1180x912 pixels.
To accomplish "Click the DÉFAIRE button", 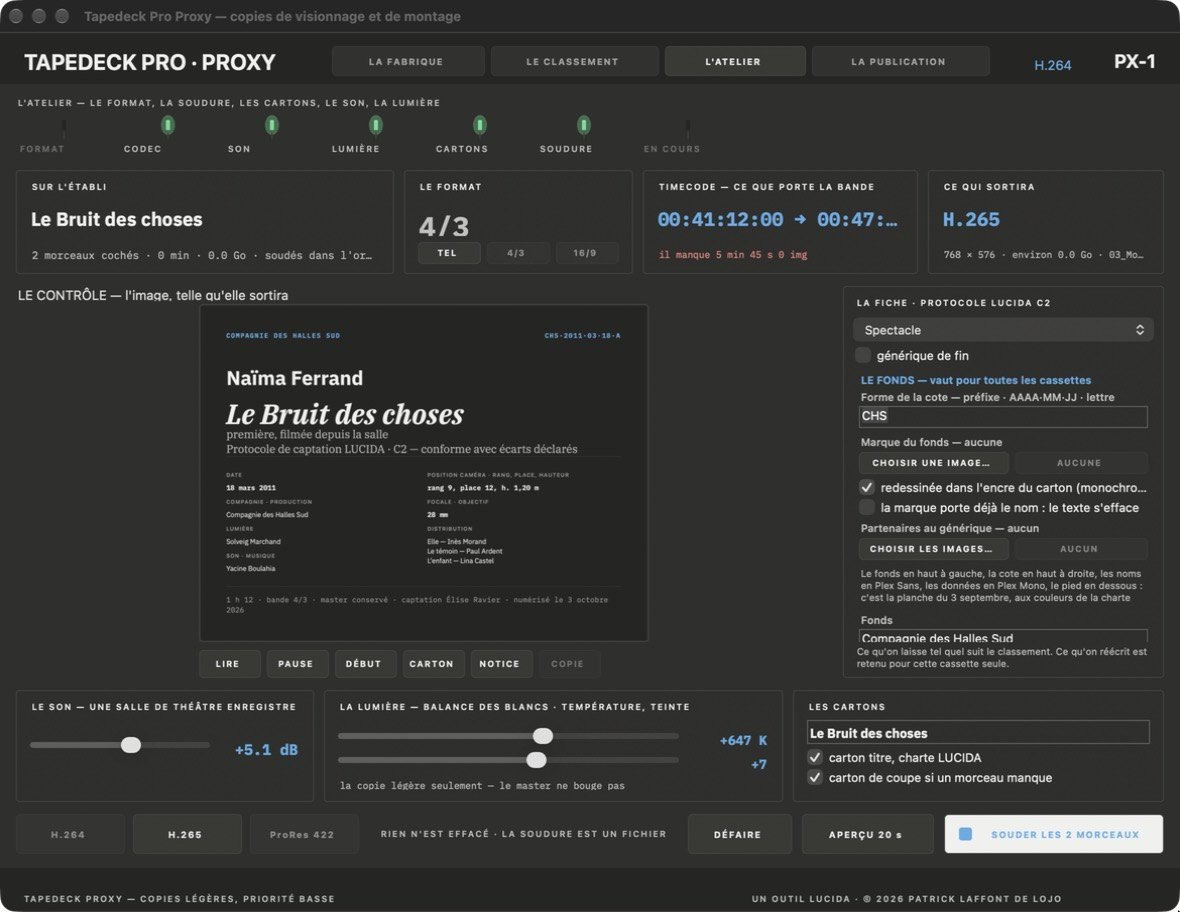I will (738, 834).
